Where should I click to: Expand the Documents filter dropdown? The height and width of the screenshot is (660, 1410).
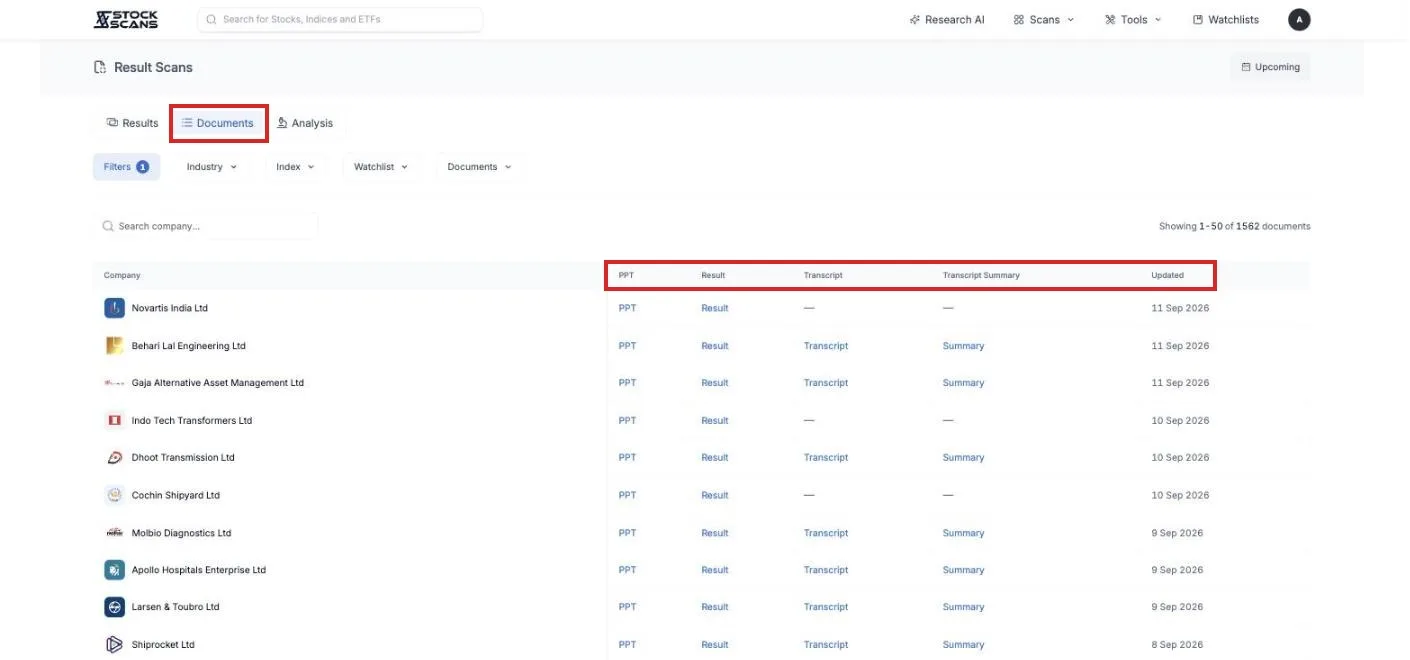point(479,167)
